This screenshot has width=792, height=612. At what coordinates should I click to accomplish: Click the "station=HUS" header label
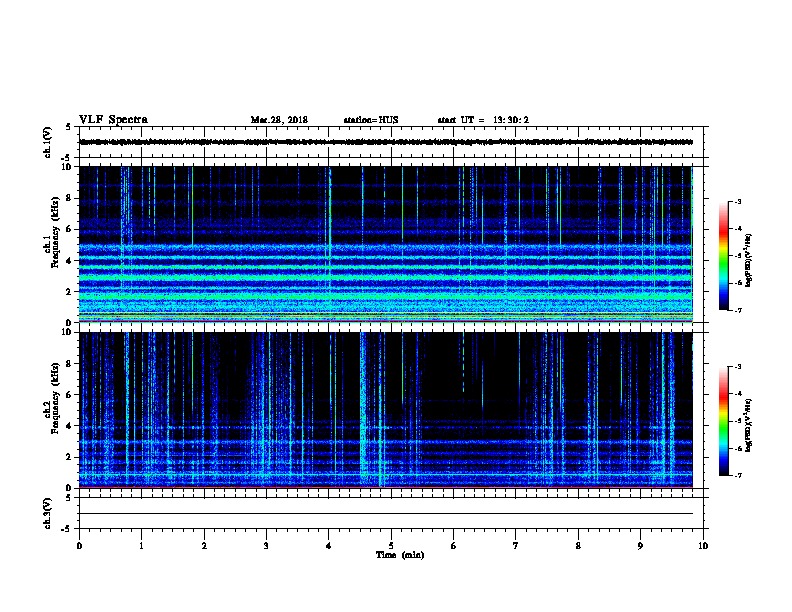point(371,120)
